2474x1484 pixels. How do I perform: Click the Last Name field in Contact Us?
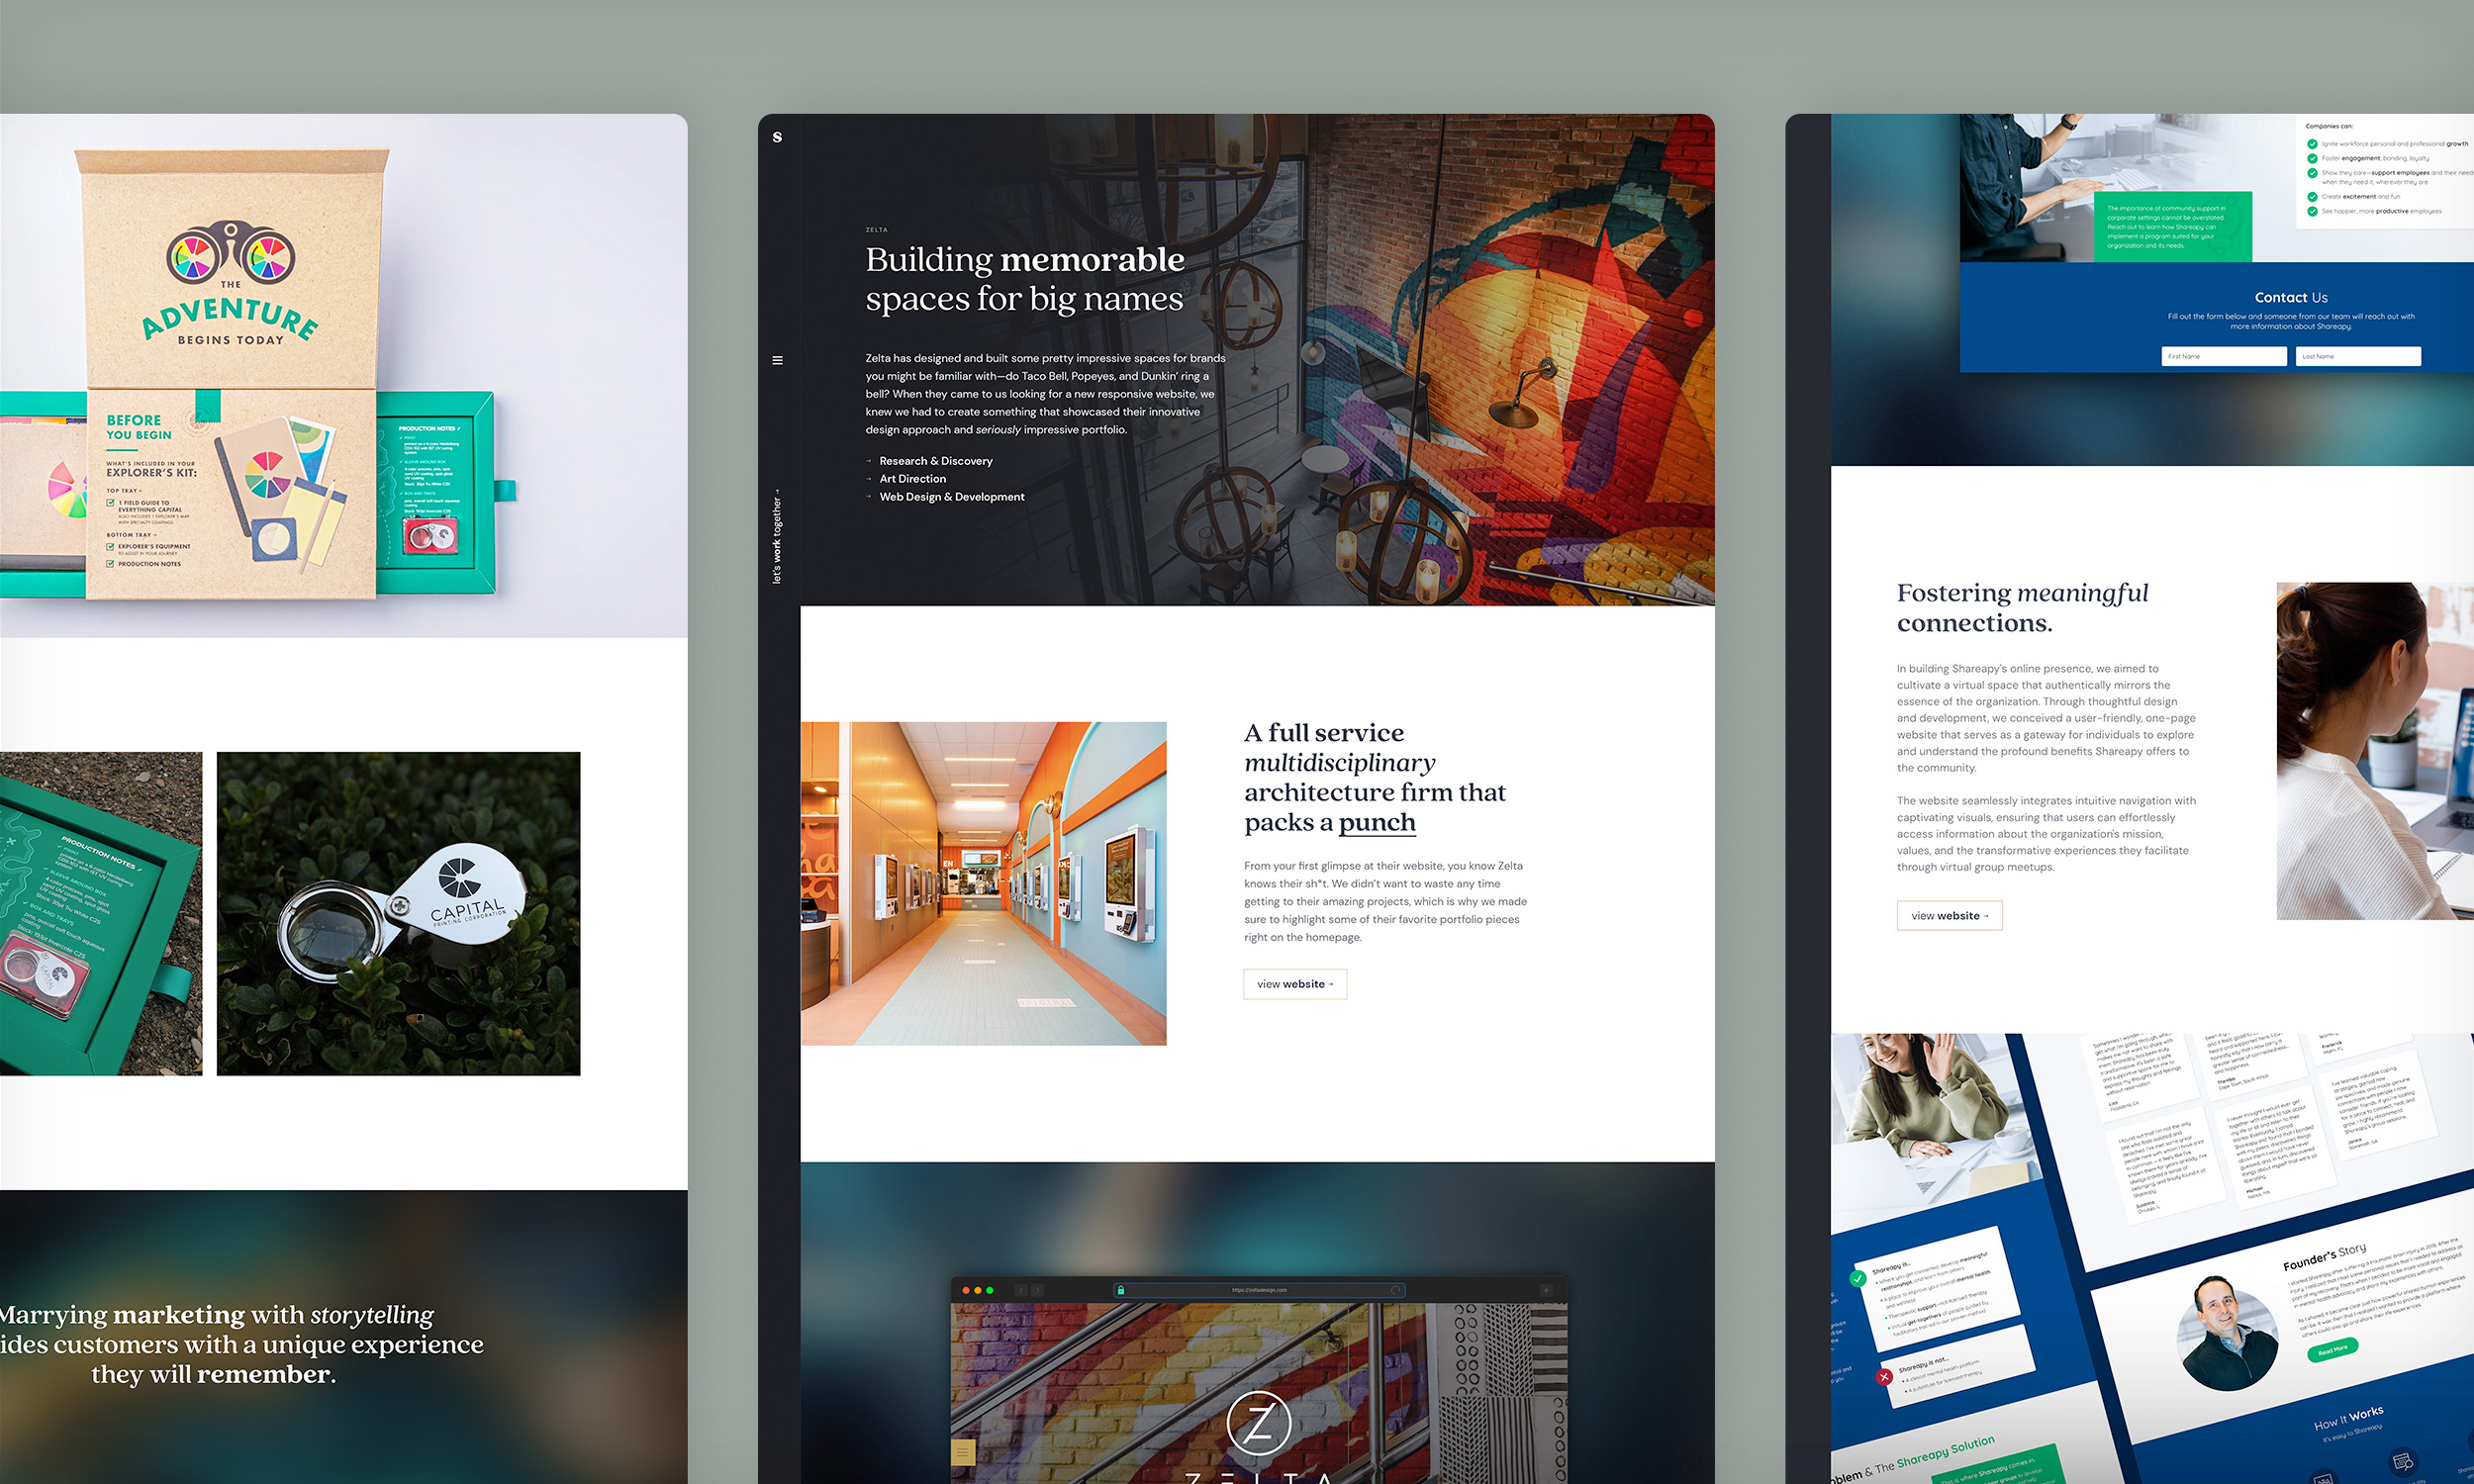[2358, 356]
